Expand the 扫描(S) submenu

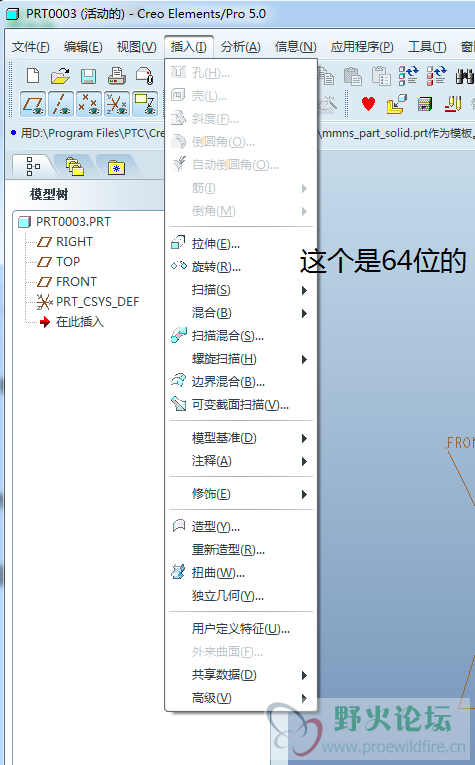click(241, 290)
